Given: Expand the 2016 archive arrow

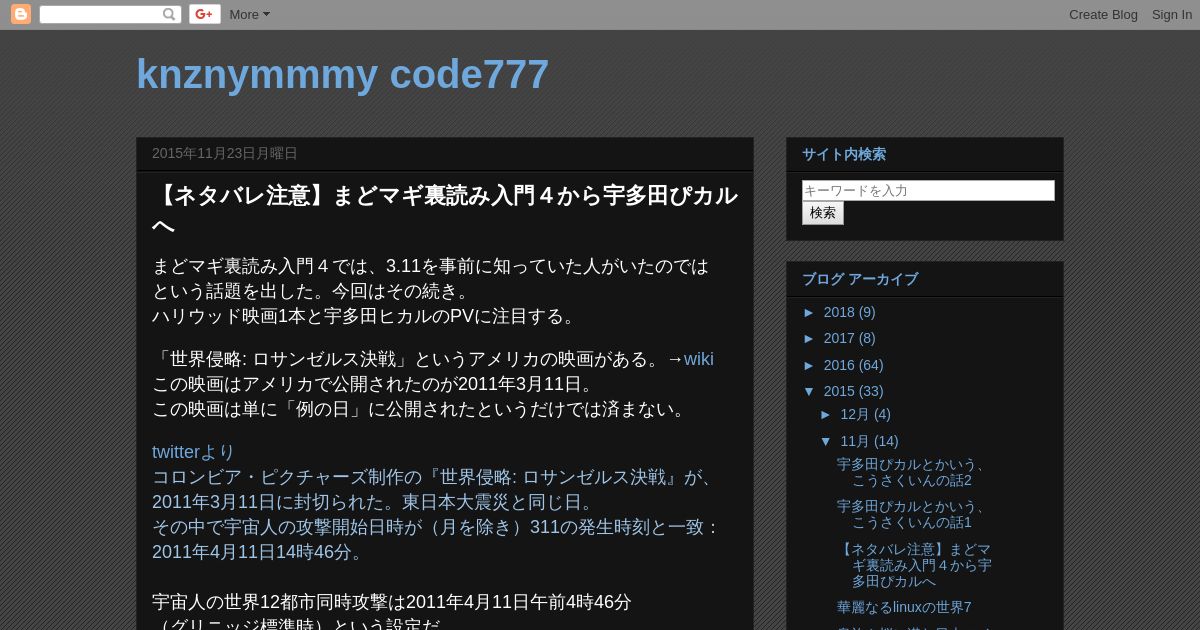Looking at the screenshot, I should tap(810, 365).
